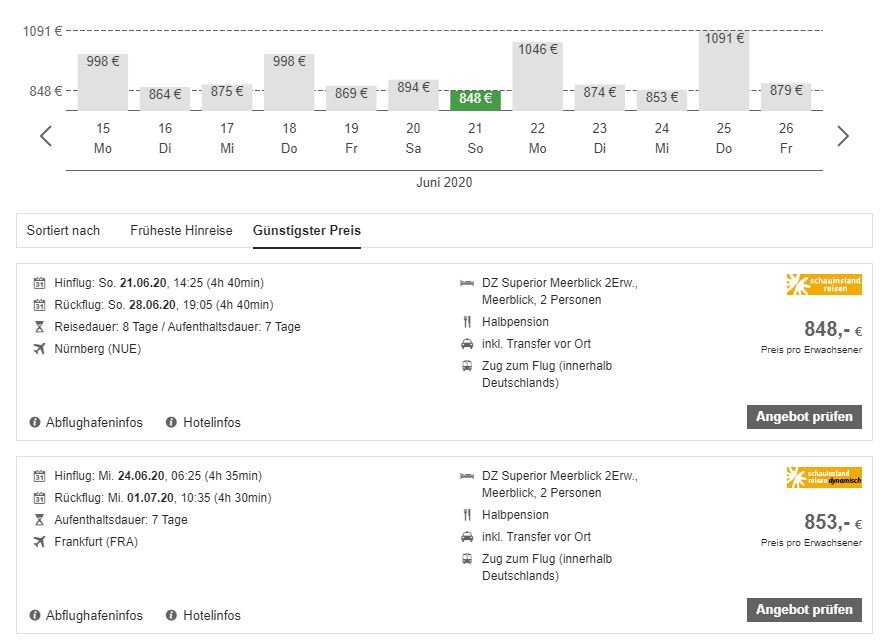This screenshot has width=890, height=641.
Task: Open Abflughafeninfos for Nürnberg offer
Action: (94, 422)
